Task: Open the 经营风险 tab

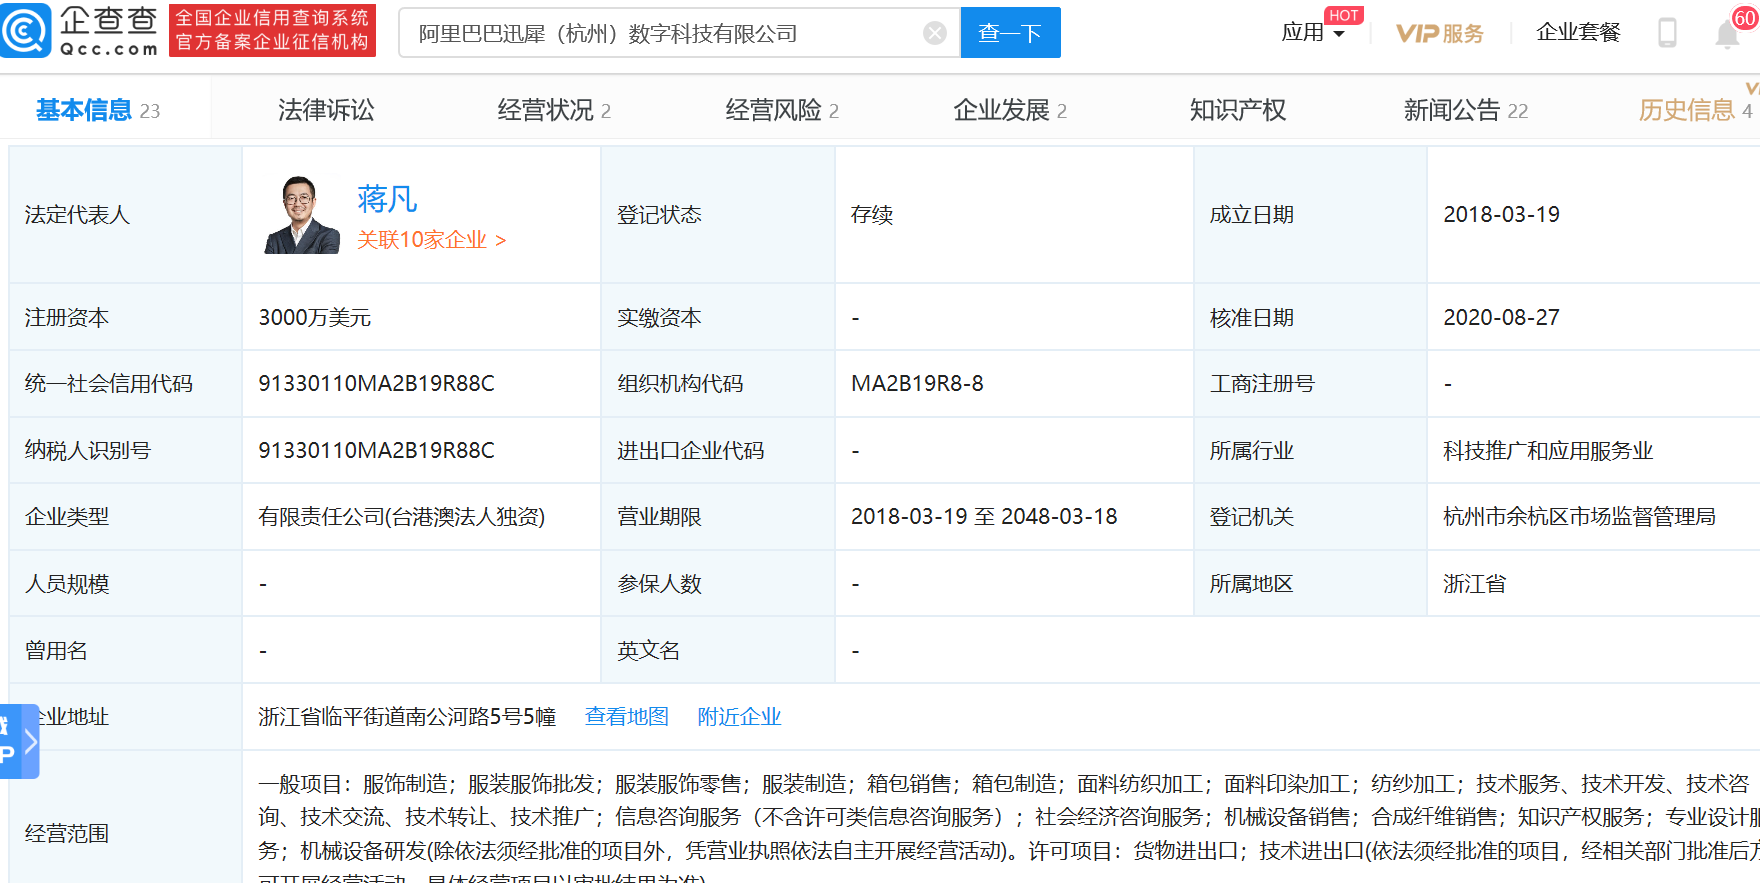Action: 781,110
